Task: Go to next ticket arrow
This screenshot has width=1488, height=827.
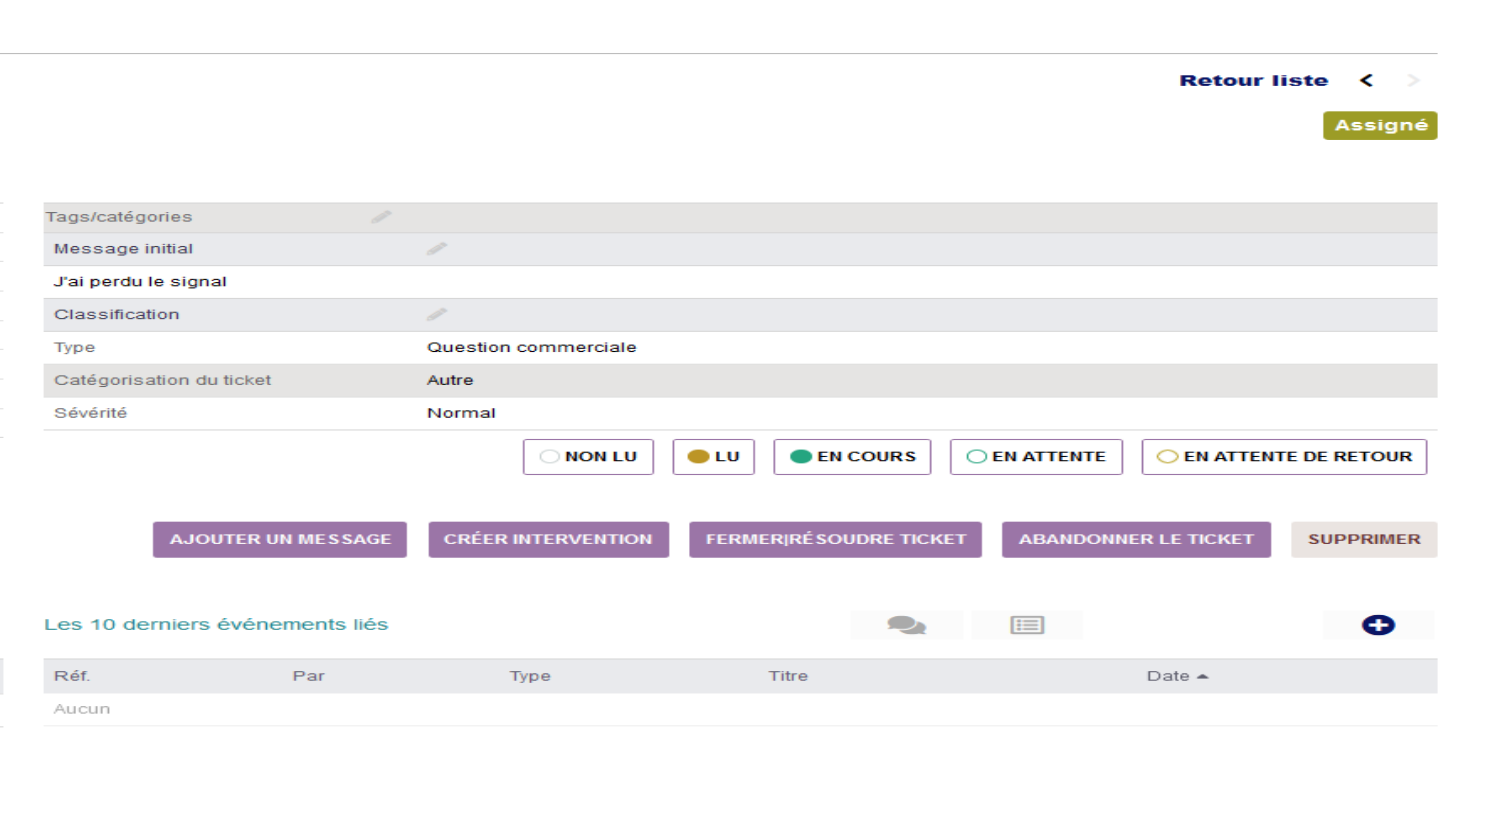Action: [1413, 80]
